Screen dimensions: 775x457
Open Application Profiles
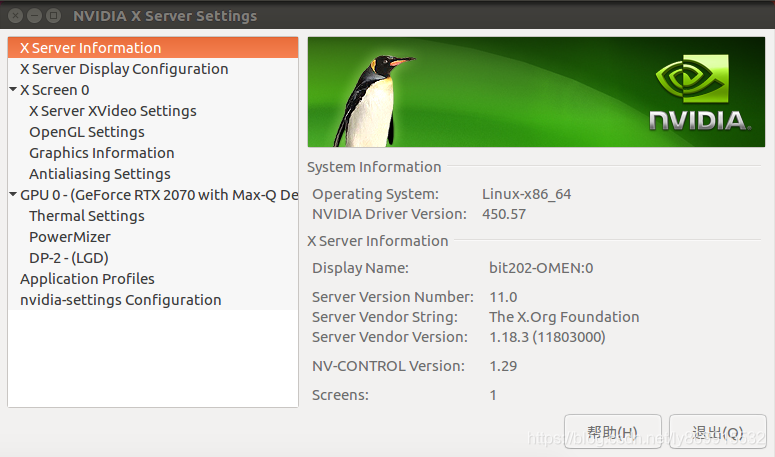[x=87, y=279]
